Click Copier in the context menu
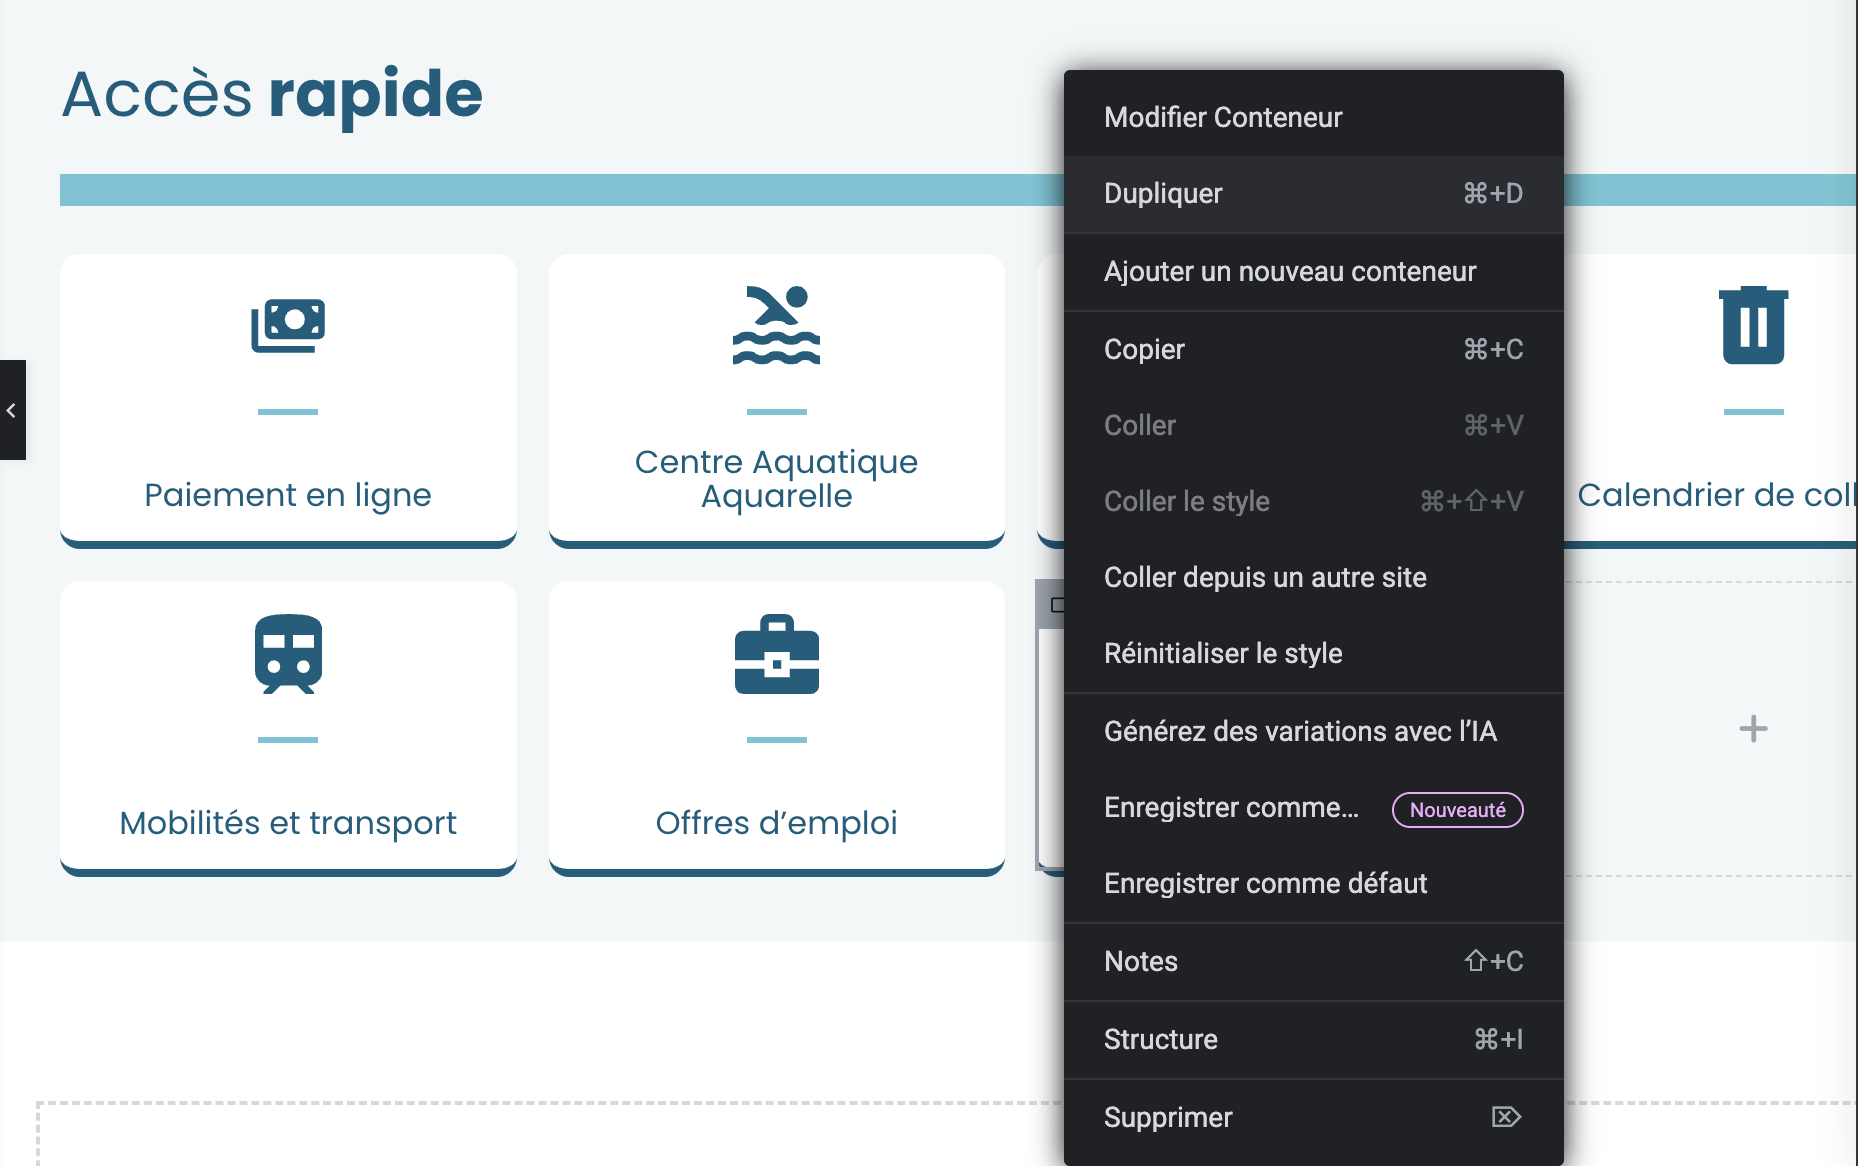1858x1166 pixels. point(1144,349)
